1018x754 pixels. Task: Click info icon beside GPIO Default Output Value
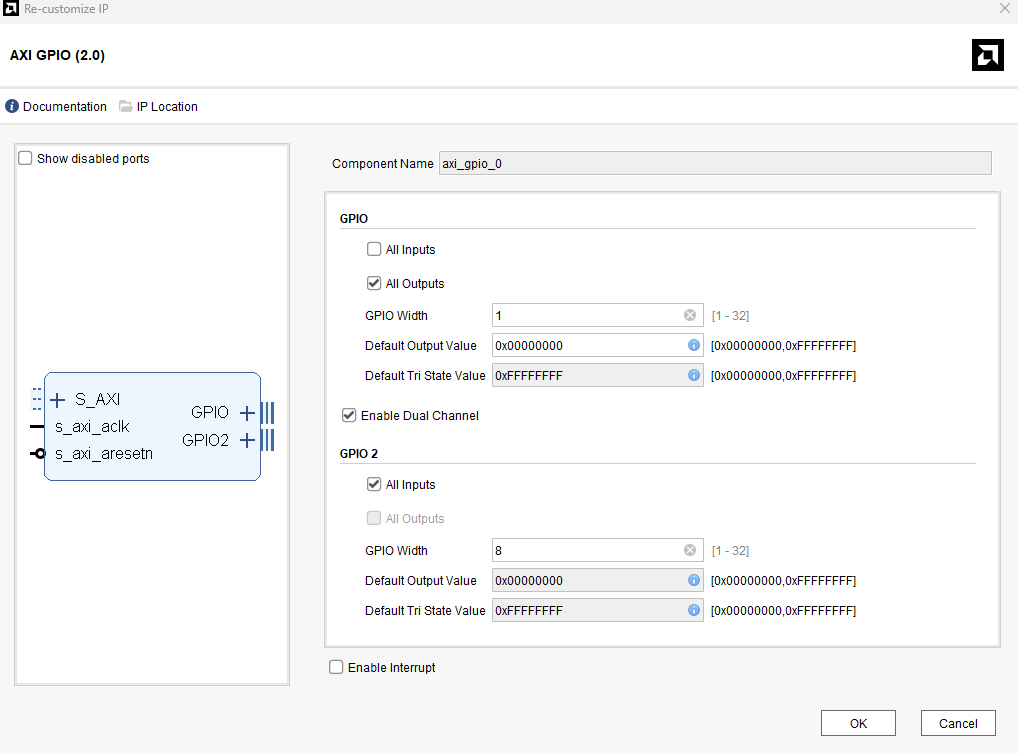click(x=693, y=345)
